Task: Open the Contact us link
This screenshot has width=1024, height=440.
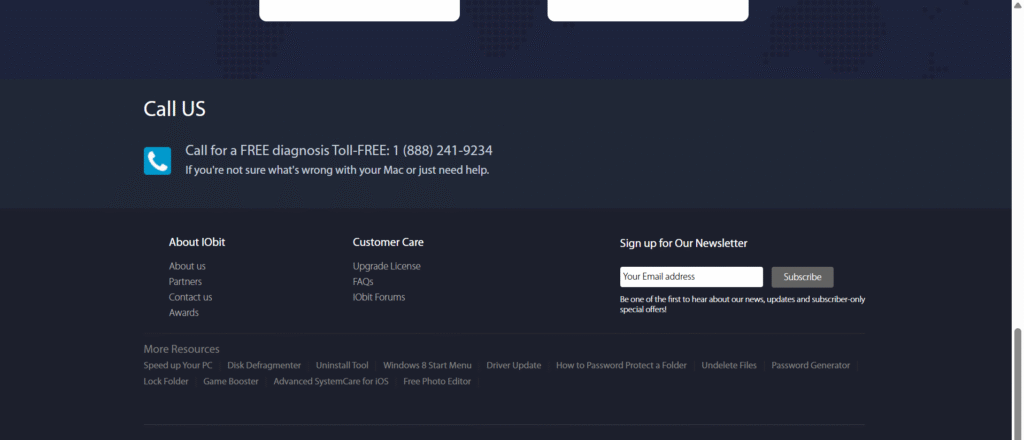Action: click(190, 297)
